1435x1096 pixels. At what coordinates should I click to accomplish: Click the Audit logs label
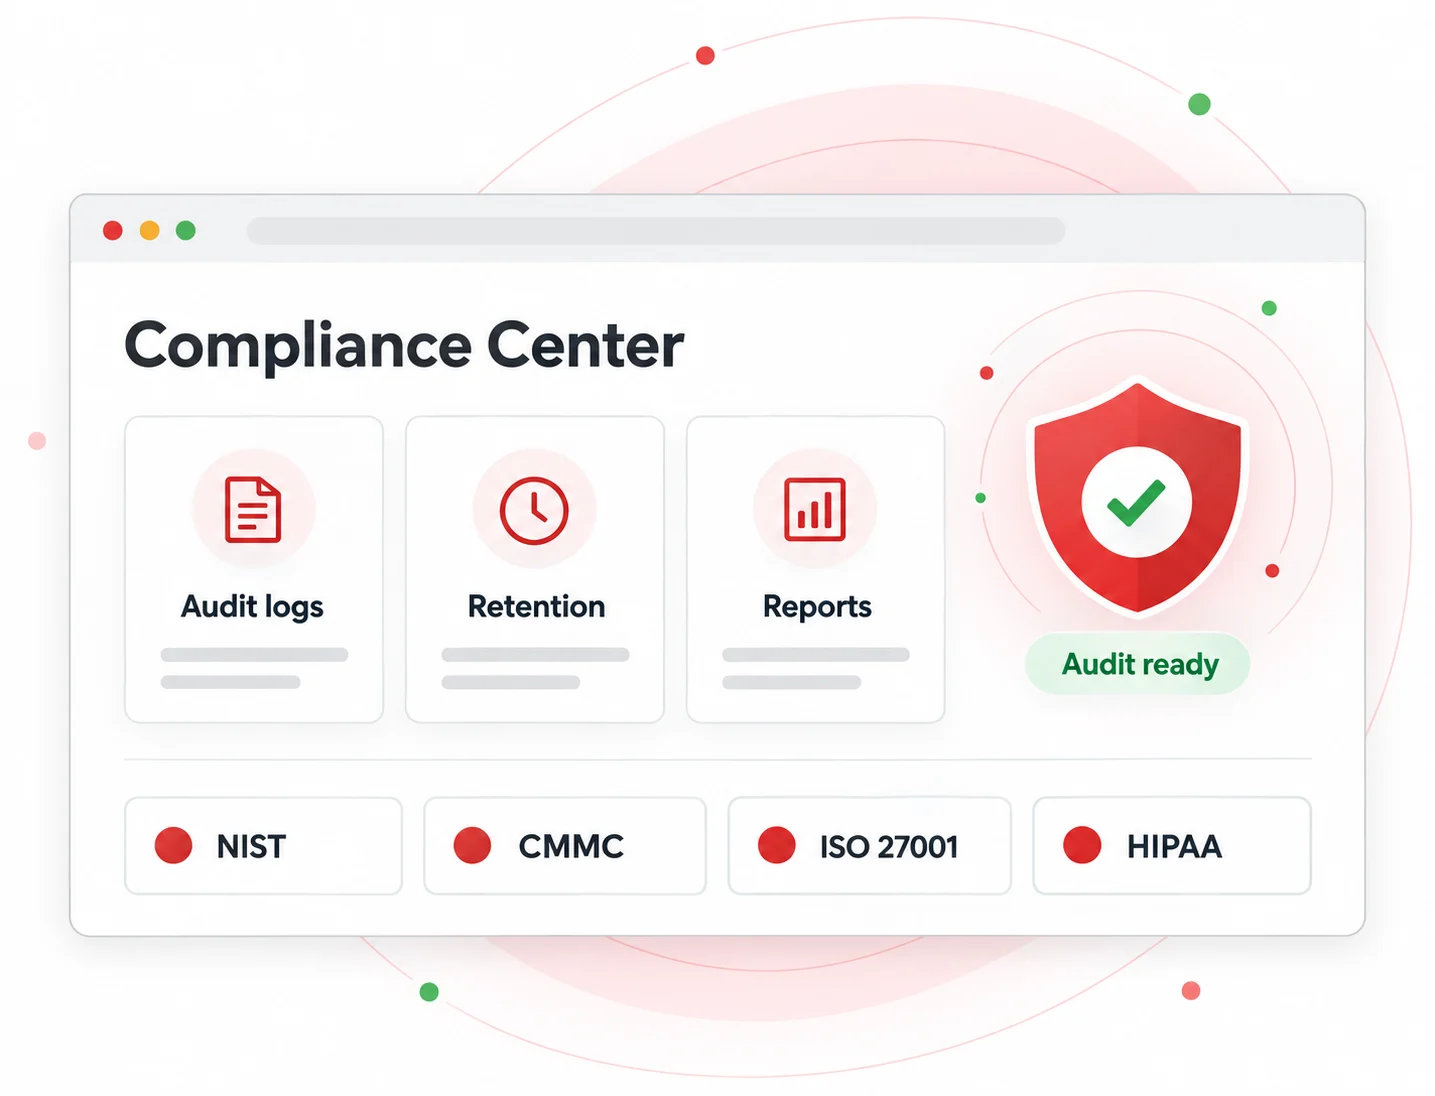click(252, 607)
